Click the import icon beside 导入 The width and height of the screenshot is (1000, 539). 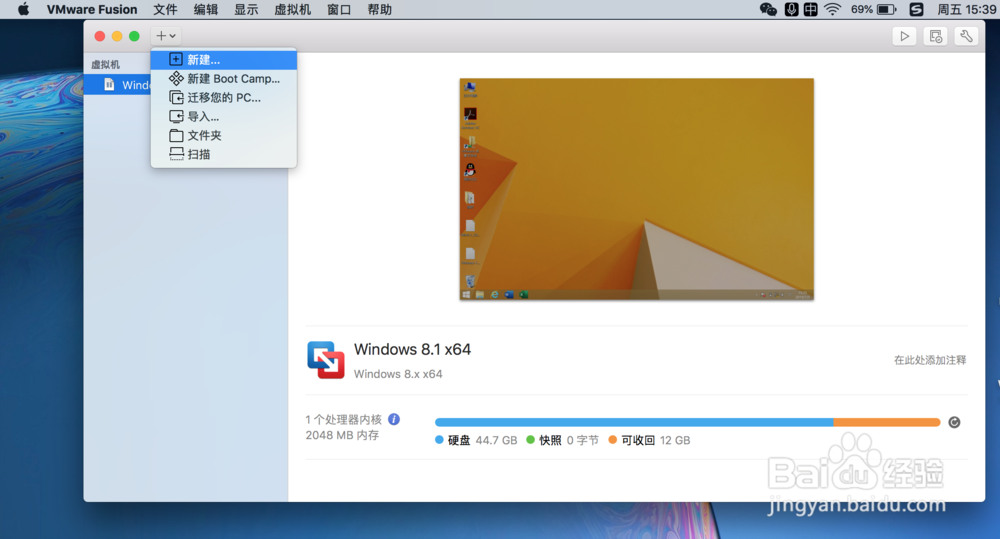[x=176, y=116]
